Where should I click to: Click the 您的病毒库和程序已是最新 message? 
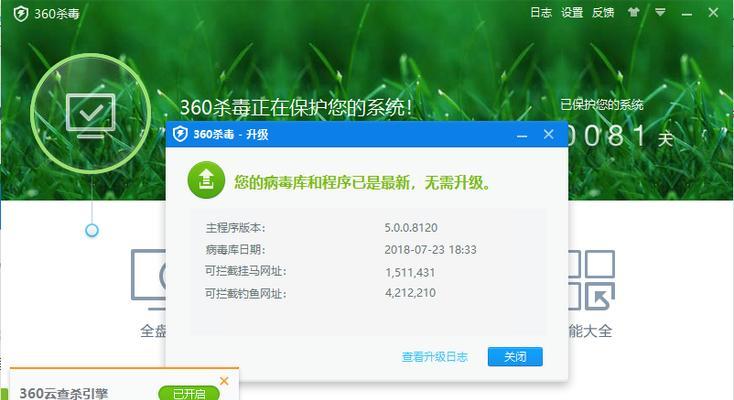tap(363, 182)
